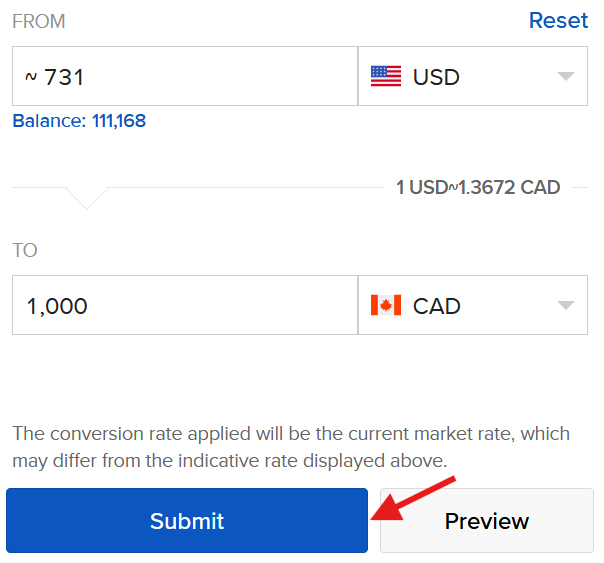Expand the USD dropdown arrow
The height and width of the screenshot is (563, 604).
[565, 76]
